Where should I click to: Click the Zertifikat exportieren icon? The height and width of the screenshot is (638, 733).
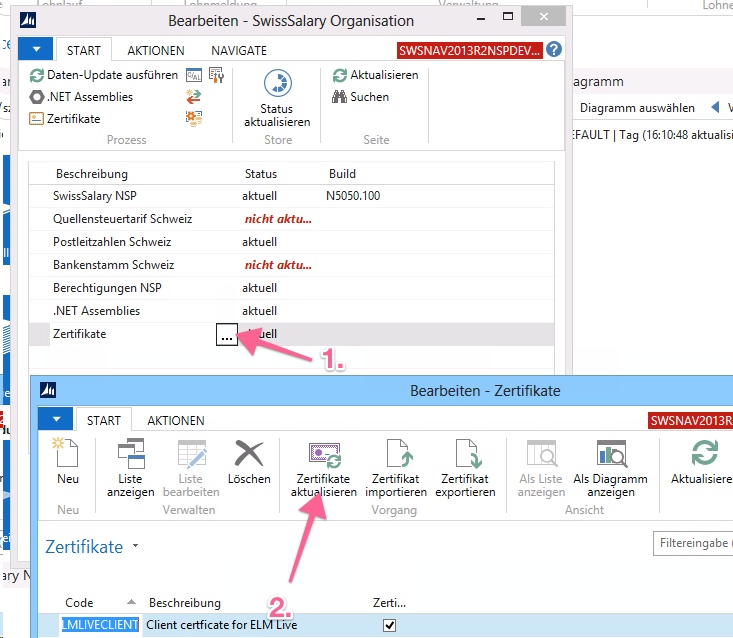coord(465,456)
